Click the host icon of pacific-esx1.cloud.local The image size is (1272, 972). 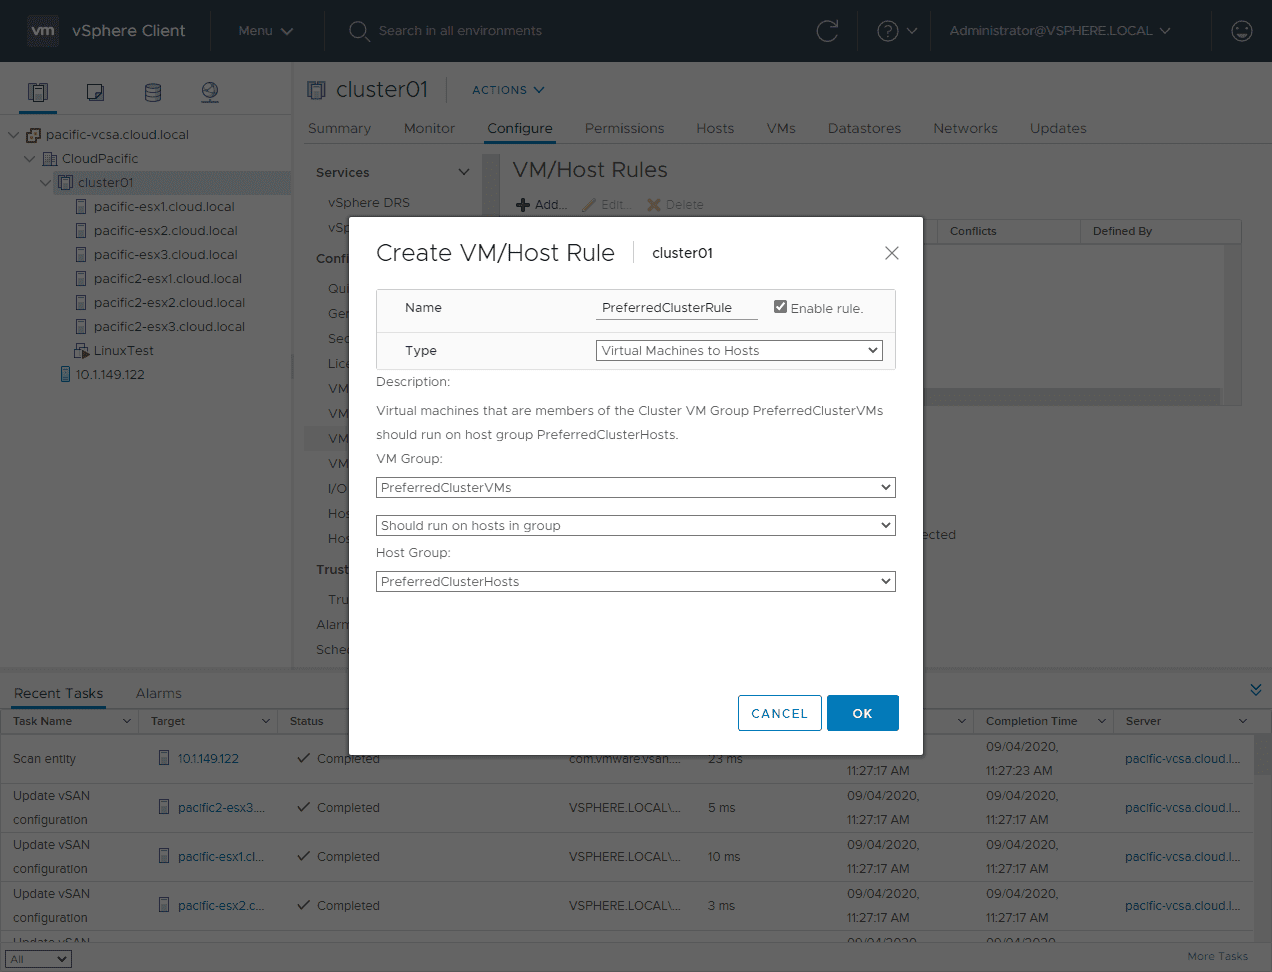click(82, 206)
